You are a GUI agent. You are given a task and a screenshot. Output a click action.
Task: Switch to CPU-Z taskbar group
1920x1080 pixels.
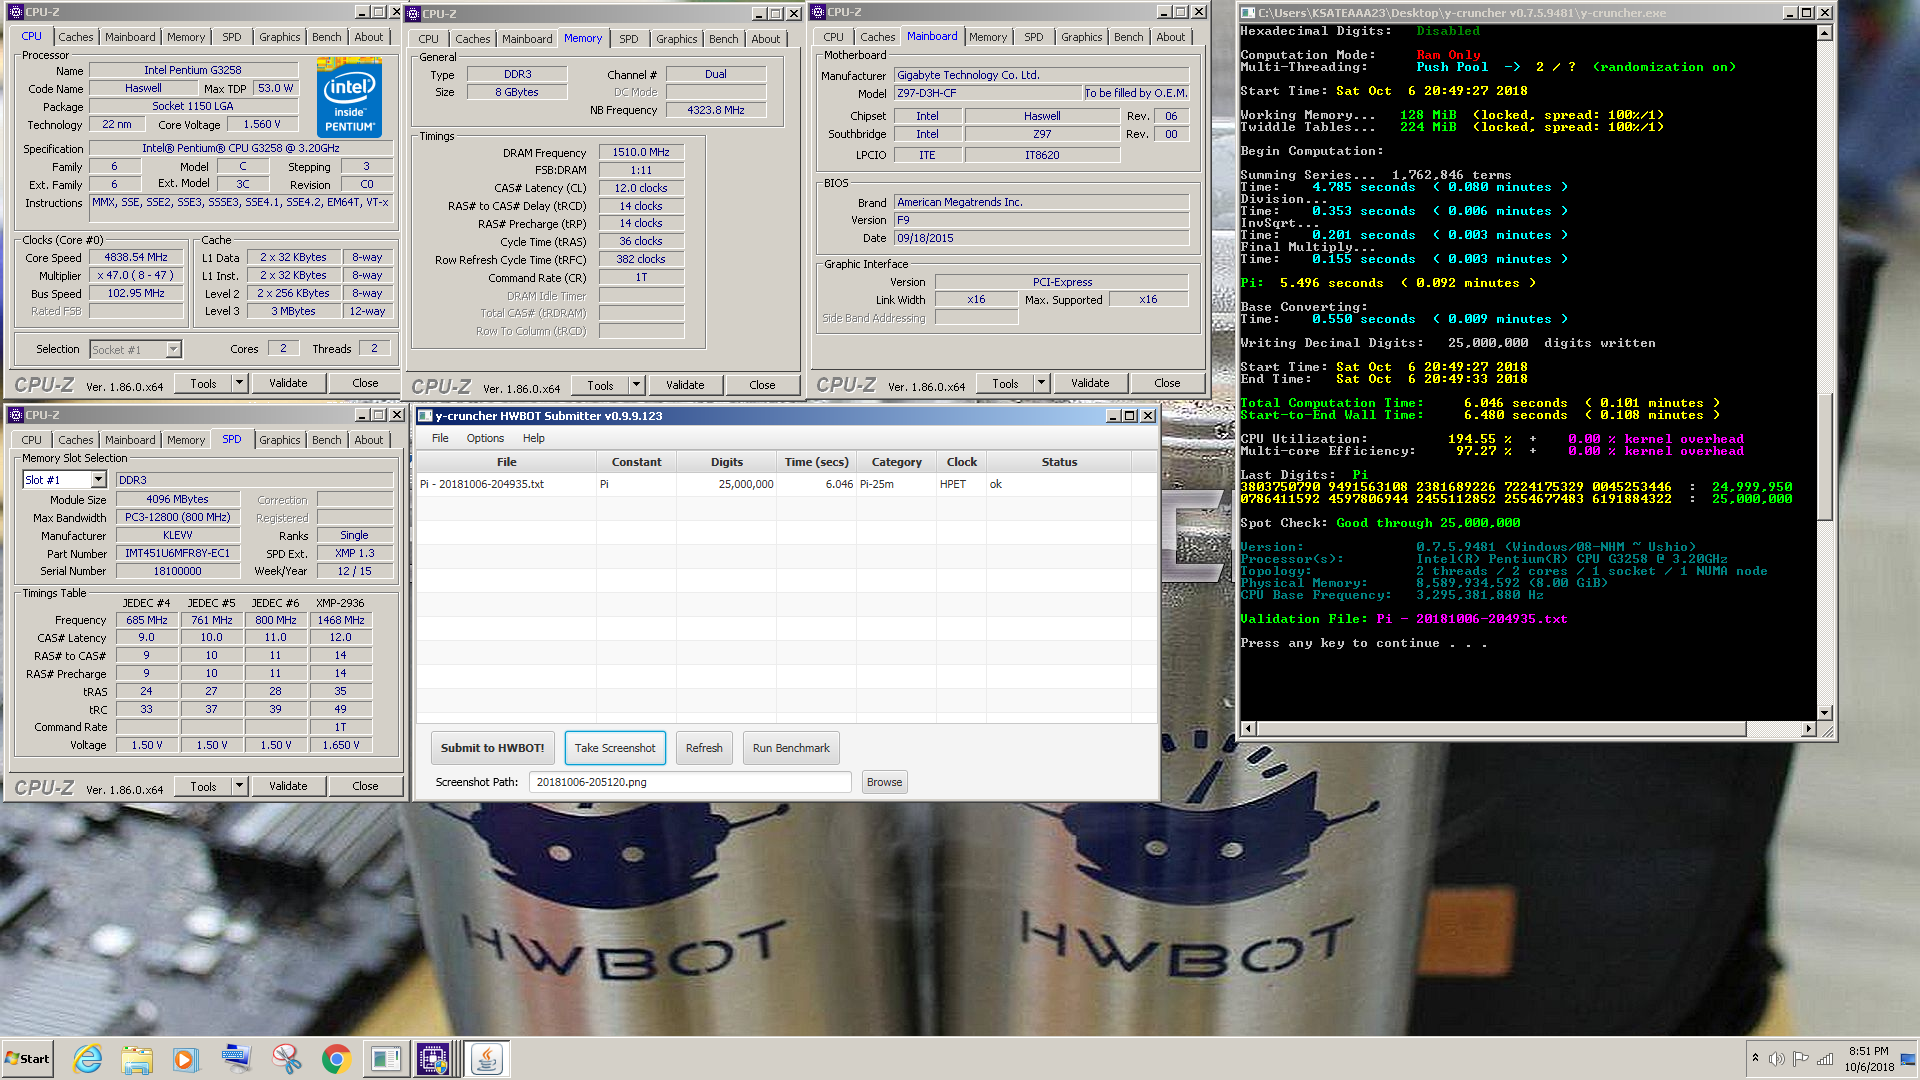pyautogui.click(x=436, y=1059)
